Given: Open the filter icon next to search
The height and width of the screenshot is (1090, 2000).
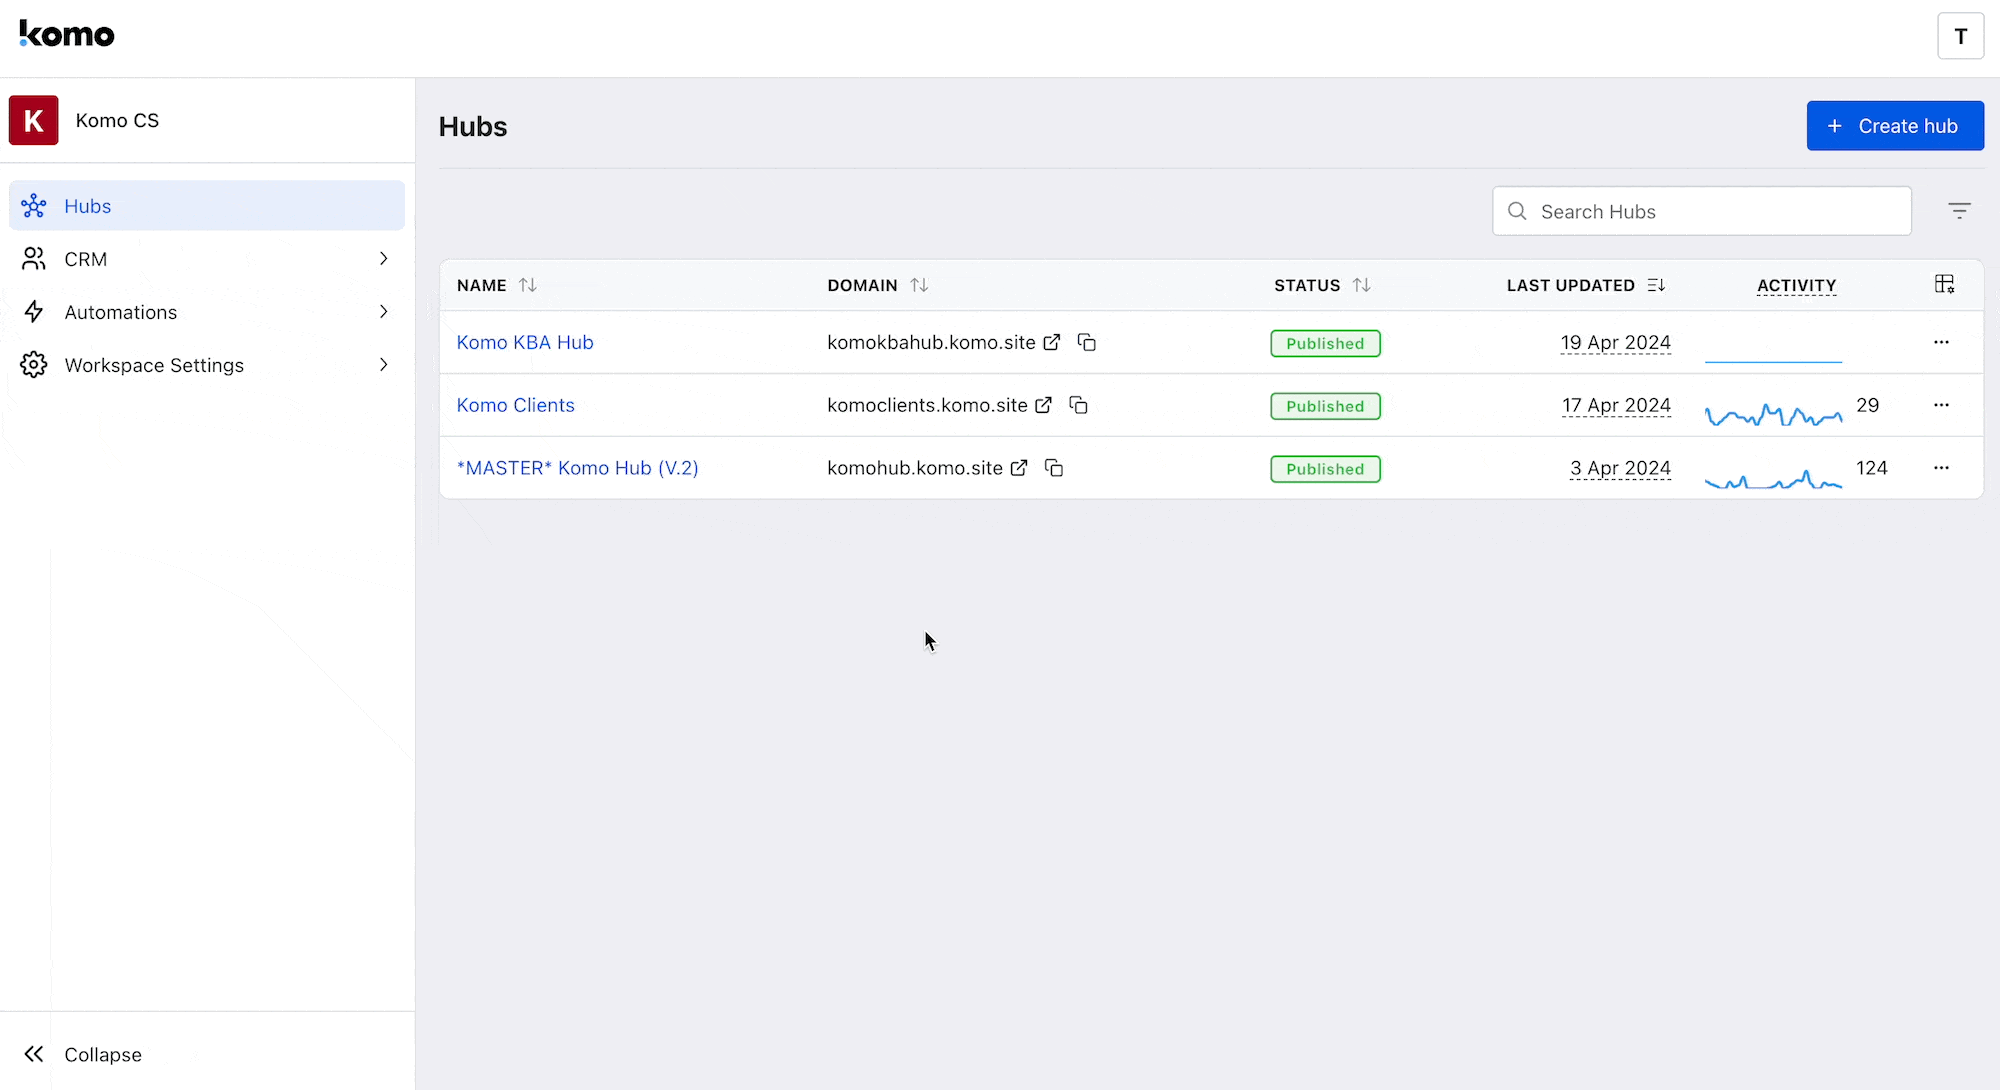Looking at the screenshot, I should click(x=1958, y=211).
